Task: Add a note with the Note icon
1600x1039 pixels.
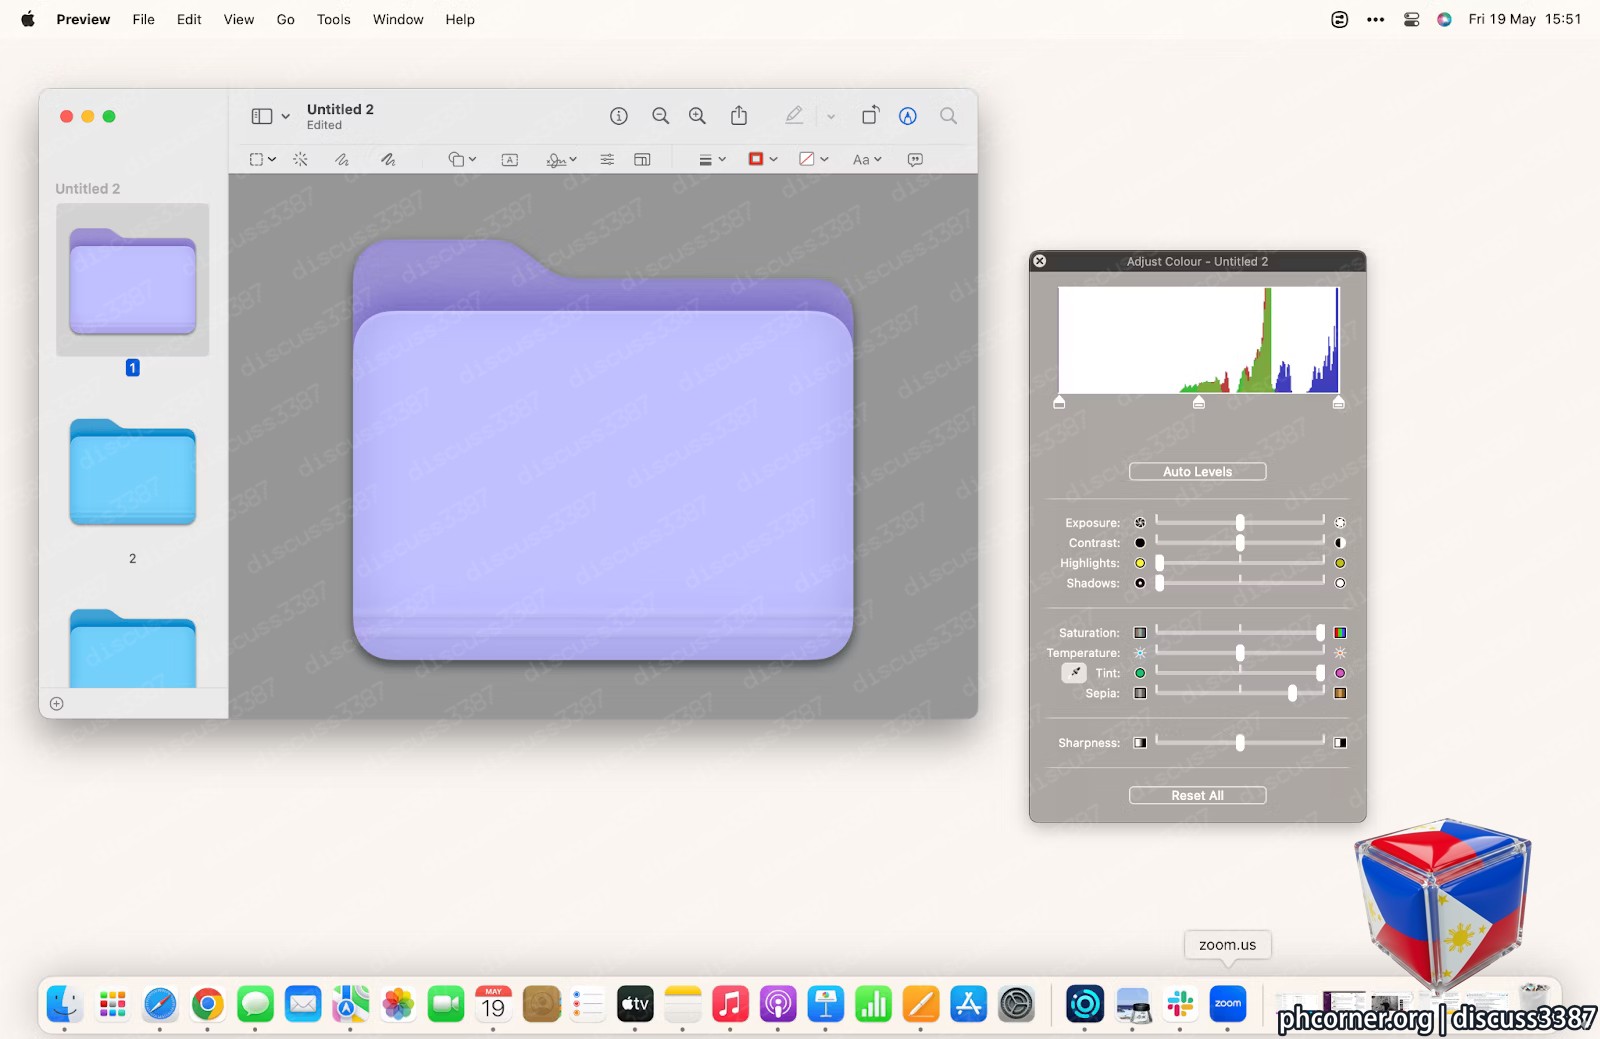Action: [x=915, y=159]
